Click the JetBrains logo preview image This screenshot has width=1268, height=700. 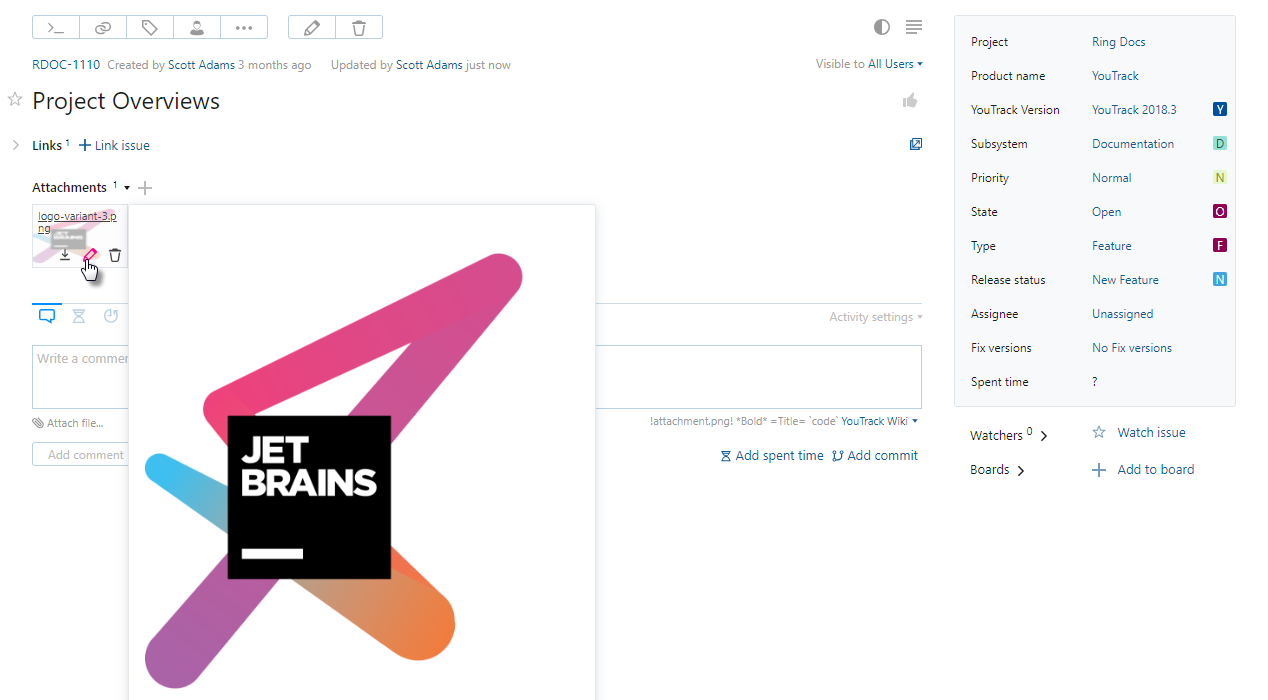(x=362, y=452)
